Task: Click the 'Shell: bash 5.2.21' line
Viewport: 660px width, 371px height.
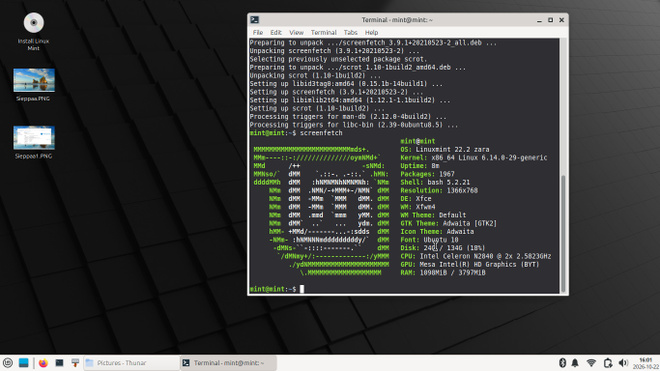Action: [435, 182]
